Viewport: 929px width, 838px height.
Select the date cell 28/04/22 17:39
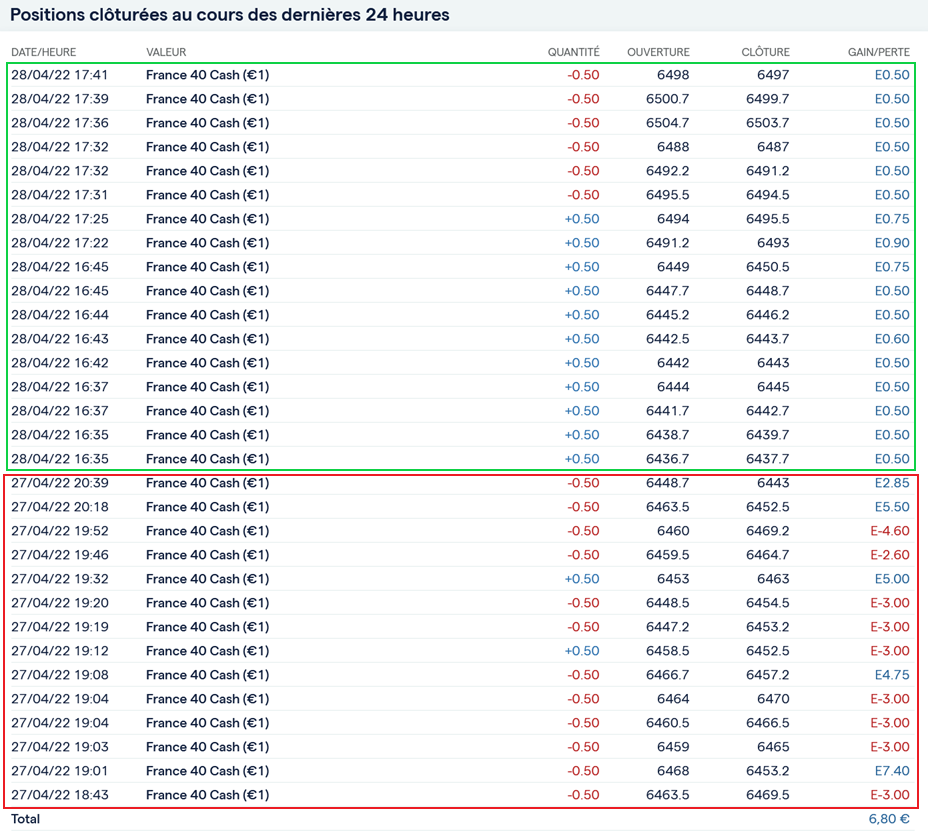60,99
